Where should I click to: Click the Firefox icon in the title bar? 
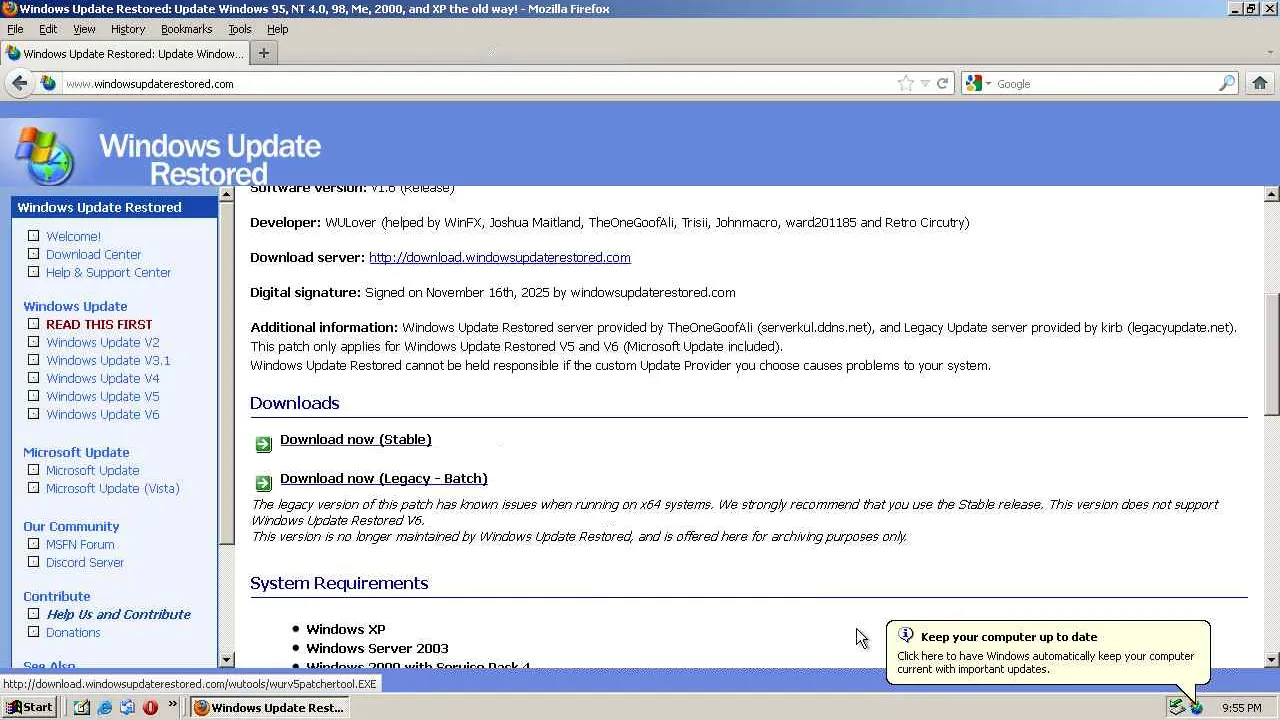[x=9, y=9]
